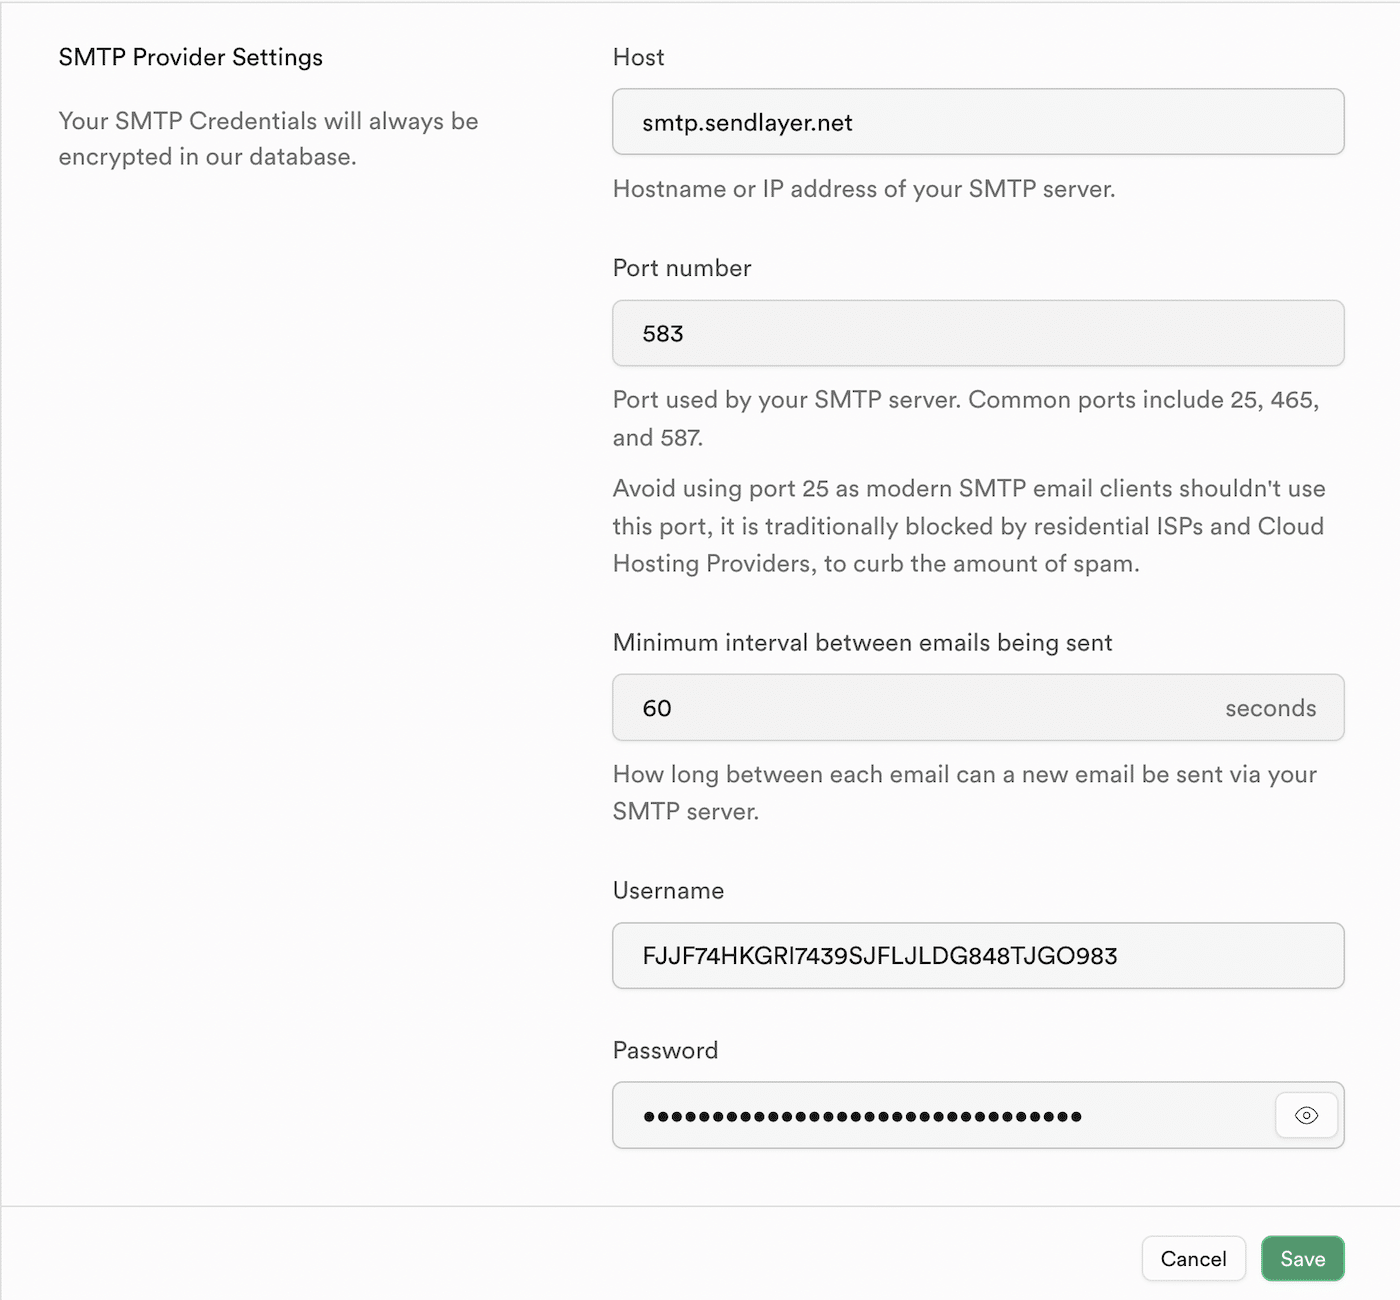Image resolution: width=1400 pixels, height=1300 pixels.
Task: Click the SMTP Provider Settings heading
Action: (190, 57)
